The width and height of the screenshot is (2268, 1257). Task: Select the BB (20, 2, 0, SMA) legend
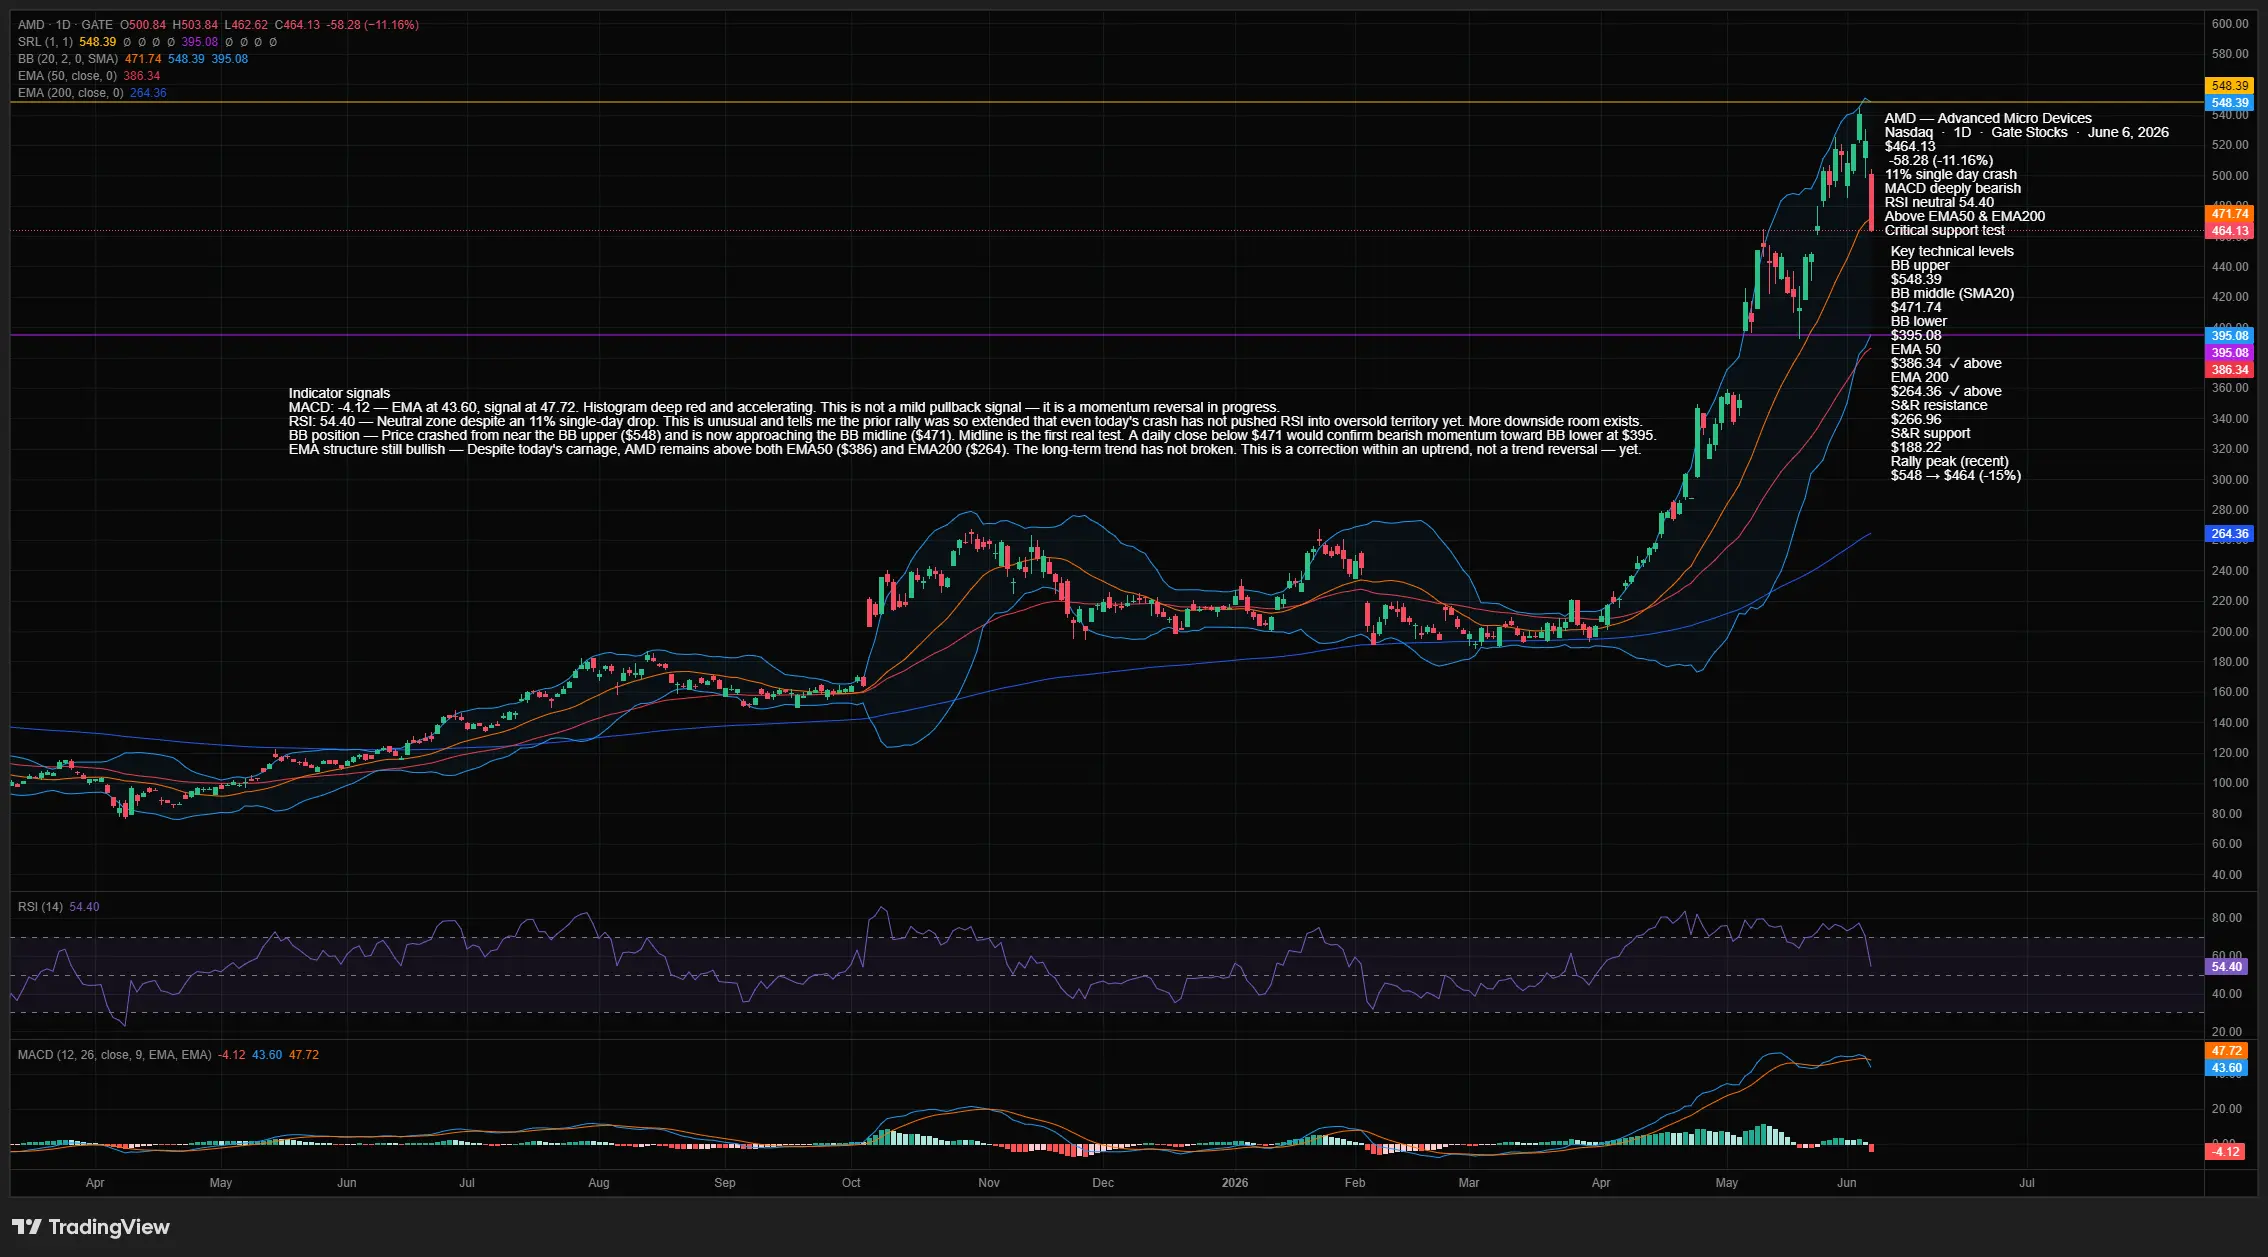68,59
